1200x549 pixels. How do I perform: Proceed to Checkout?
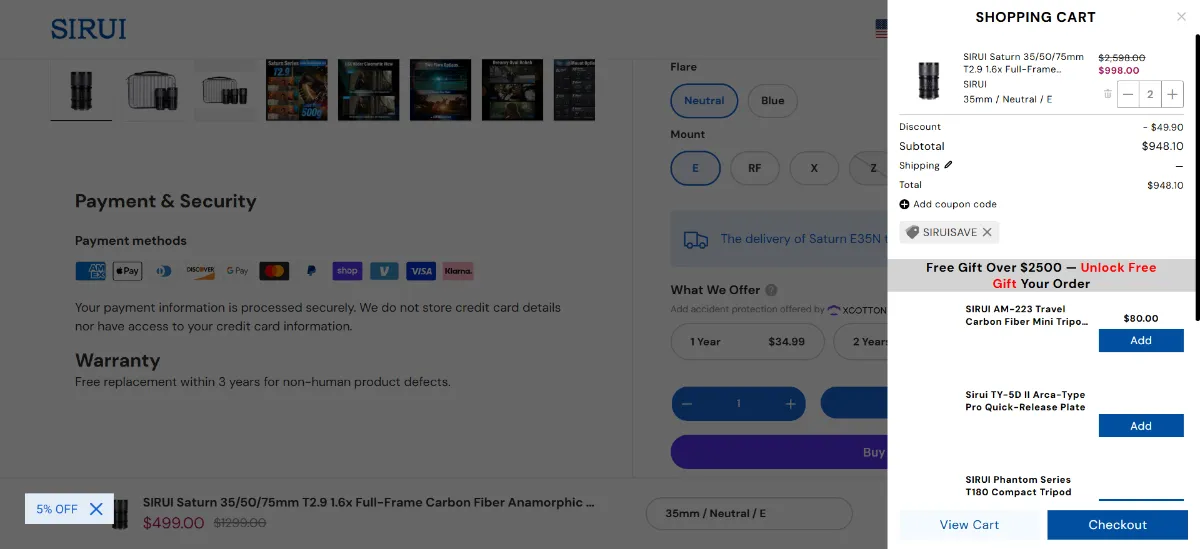click(1118, 525)
